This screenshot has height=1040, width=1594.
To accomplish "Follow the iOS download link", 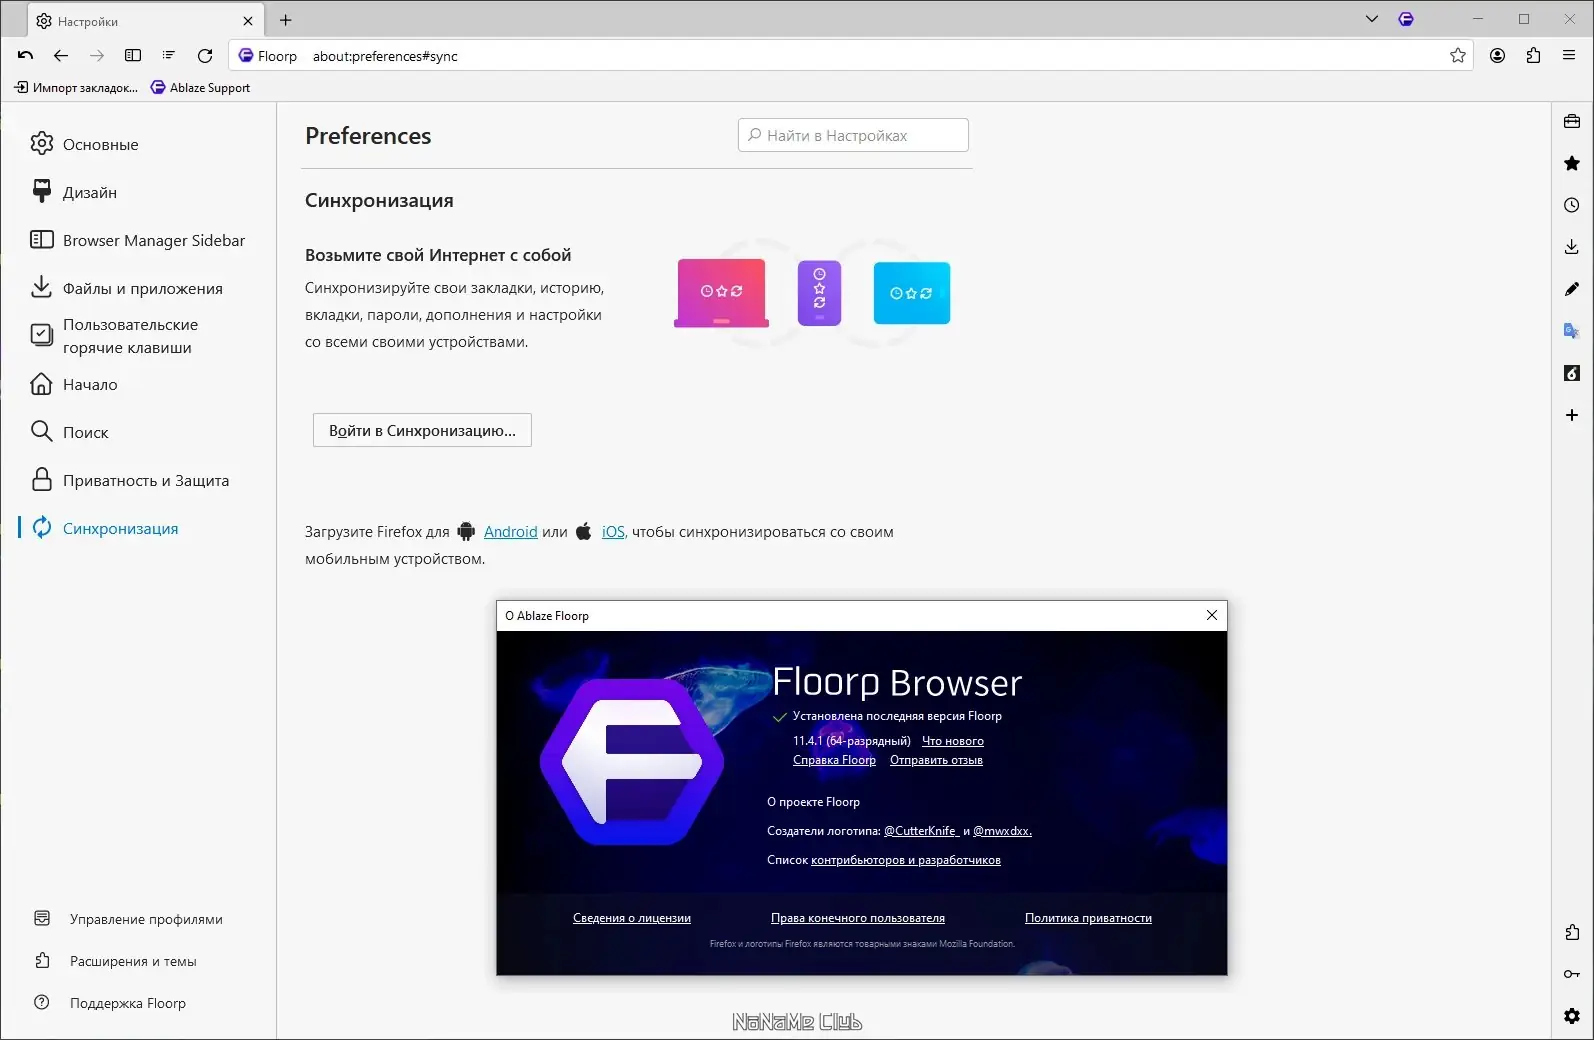I will pos(614,532).
